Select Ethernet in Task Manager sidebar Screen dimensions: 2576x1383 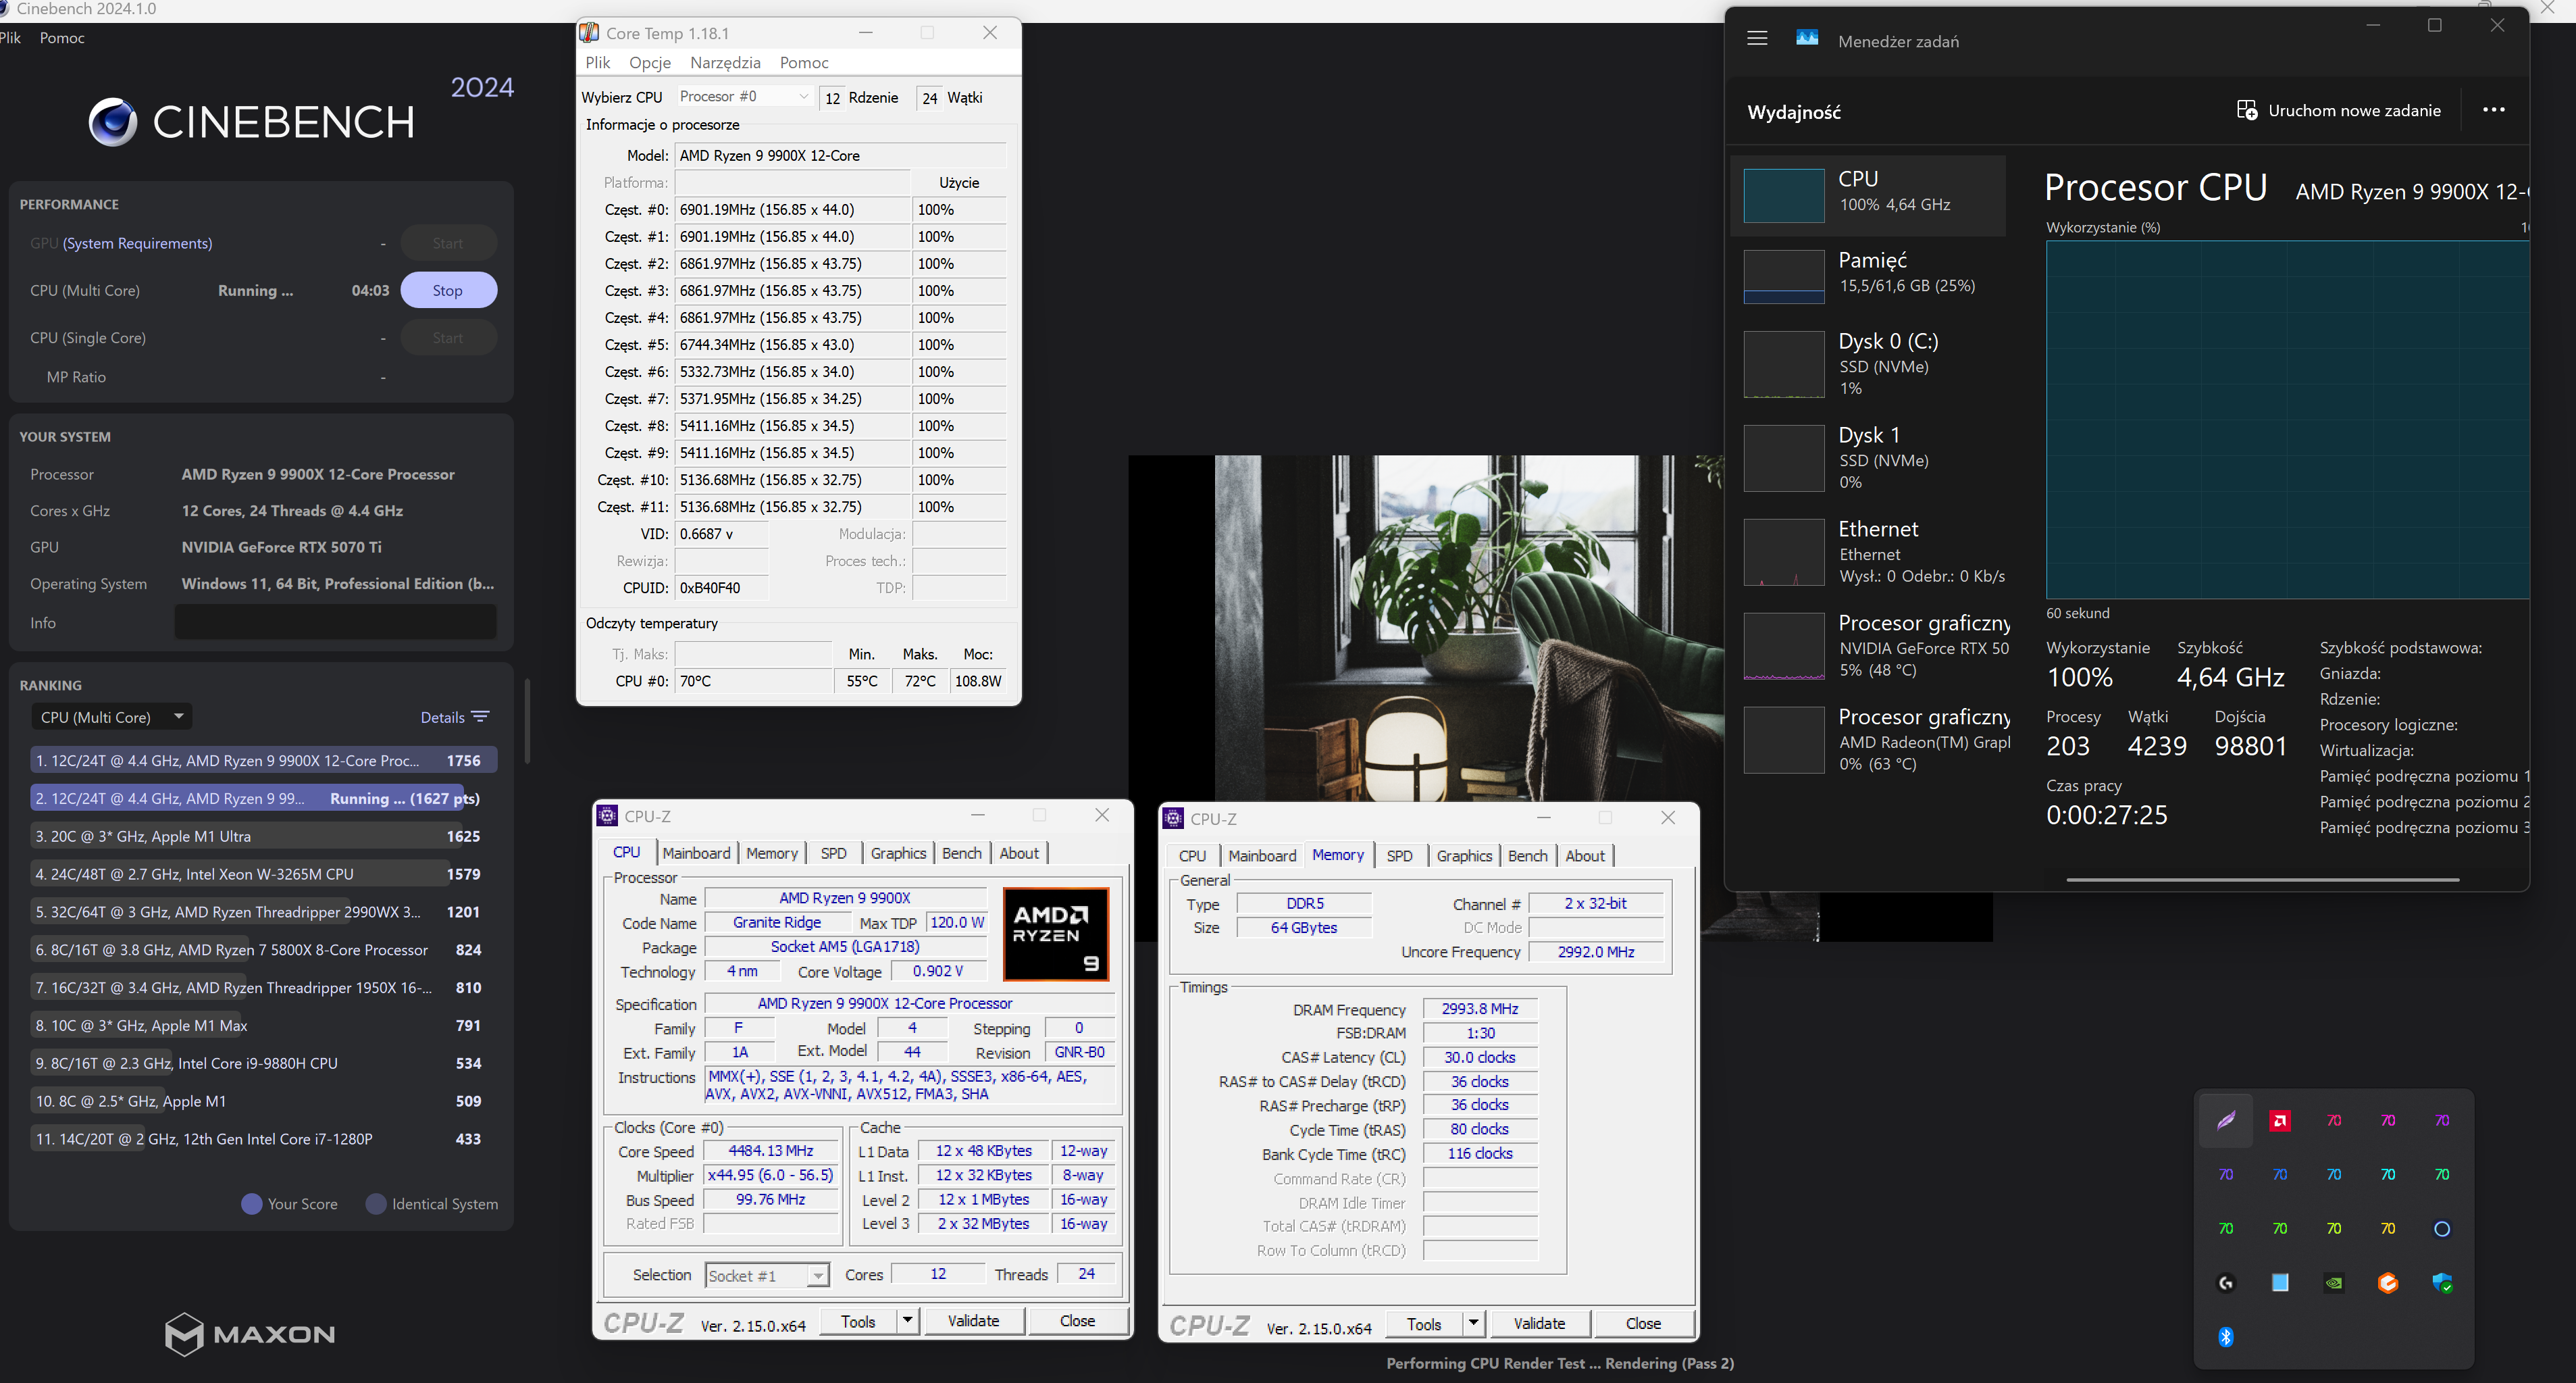coord(1868,551)
